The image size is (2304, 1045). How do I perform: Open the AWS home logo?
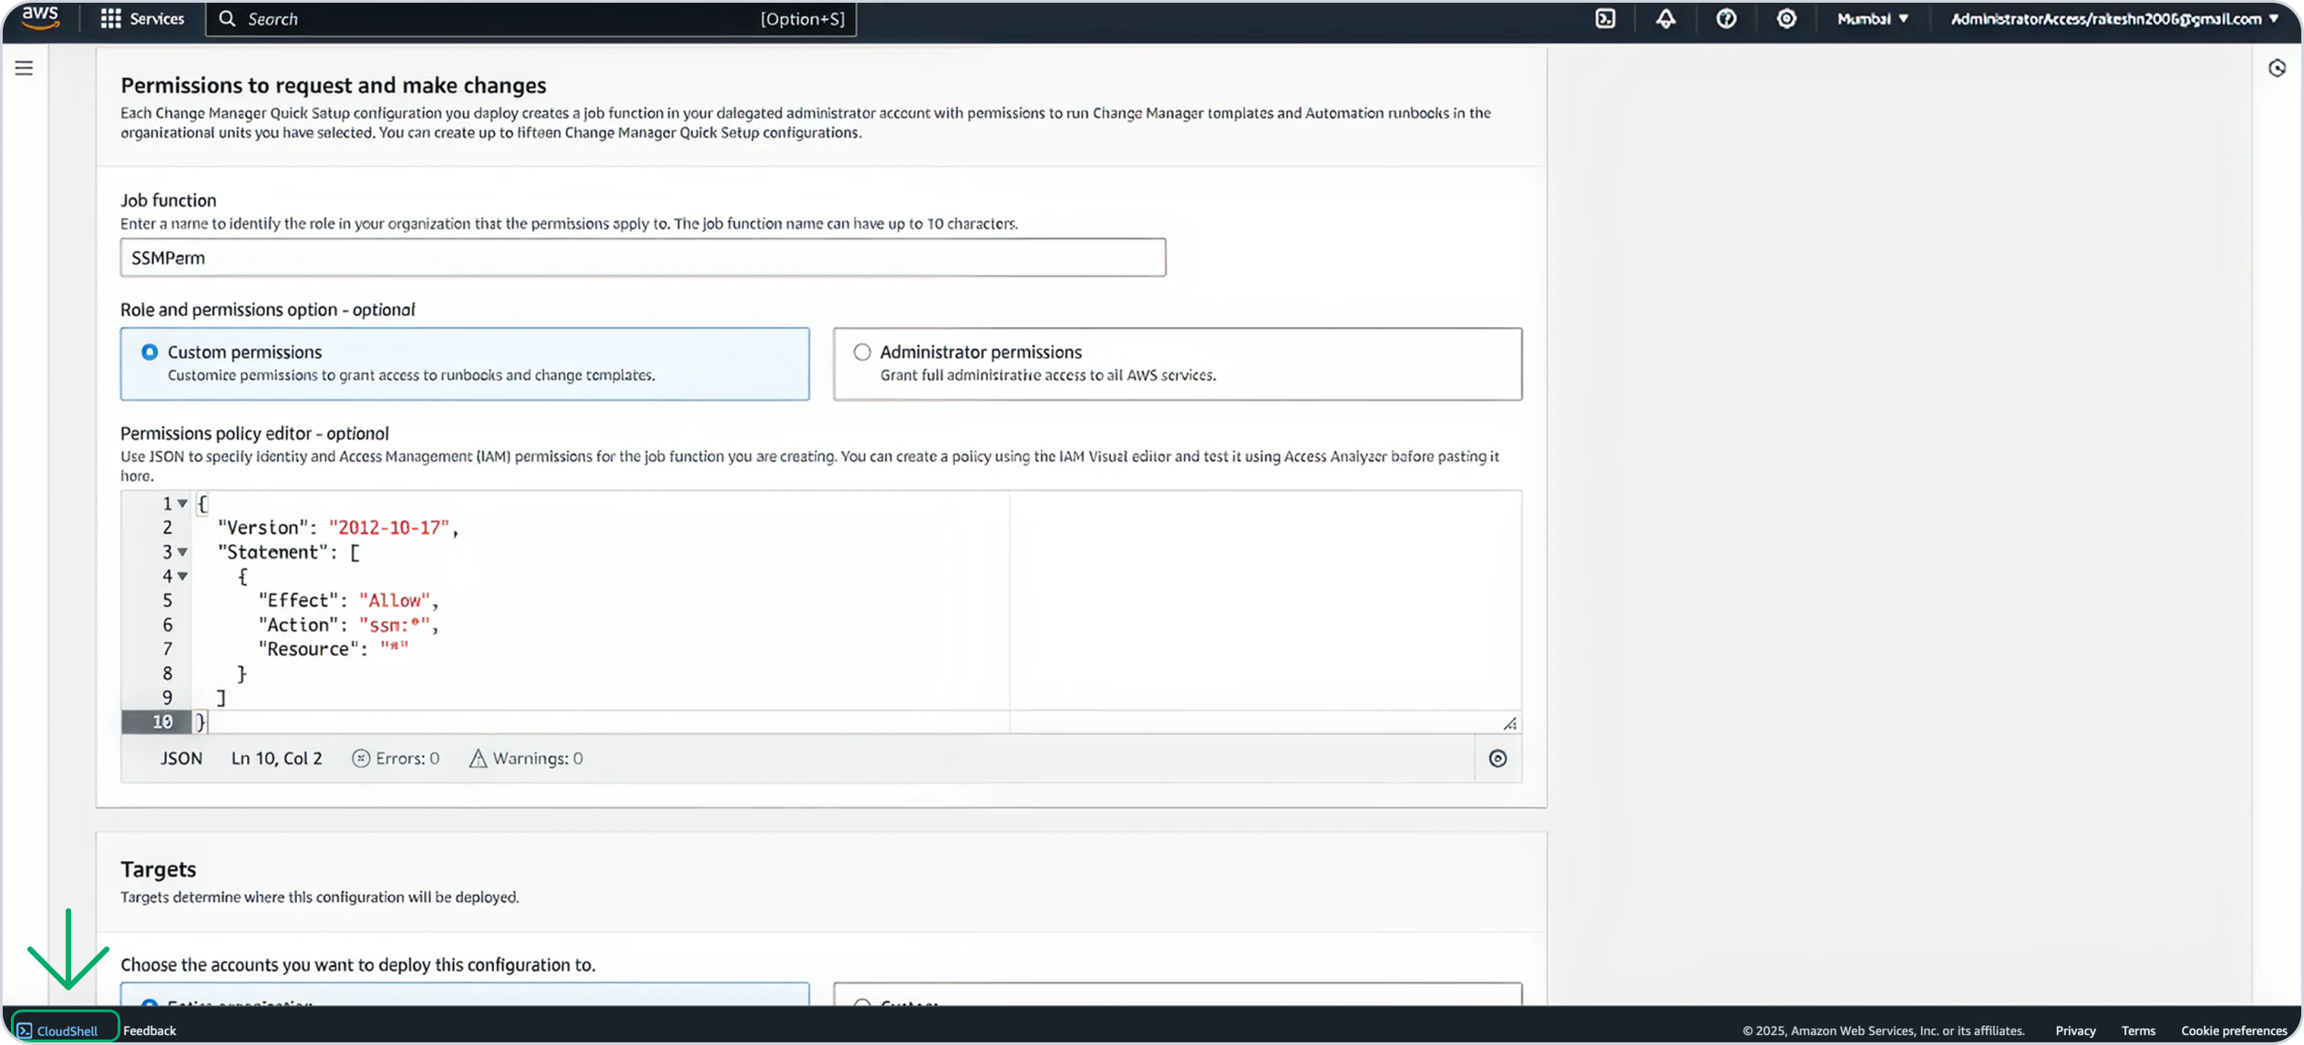[x=40, y=18]
